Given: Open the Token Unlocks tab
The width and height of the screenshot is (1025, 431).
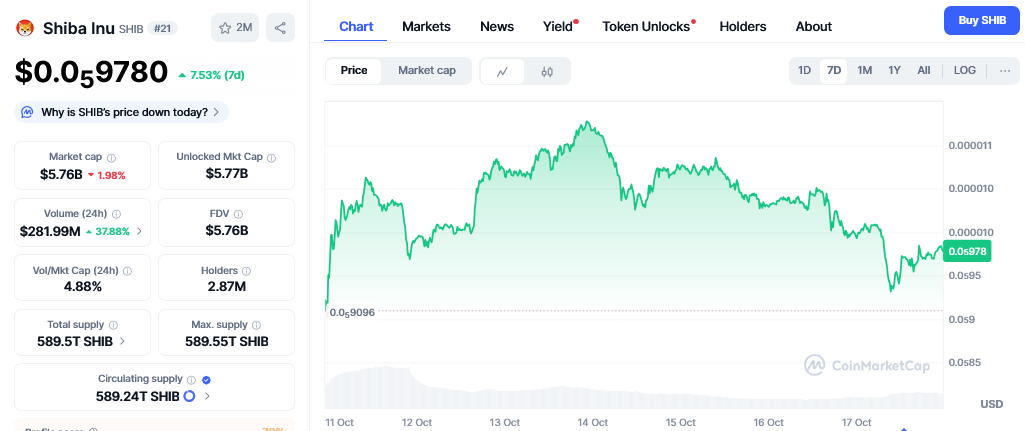Looking at the screenshot, I should 646,27.
